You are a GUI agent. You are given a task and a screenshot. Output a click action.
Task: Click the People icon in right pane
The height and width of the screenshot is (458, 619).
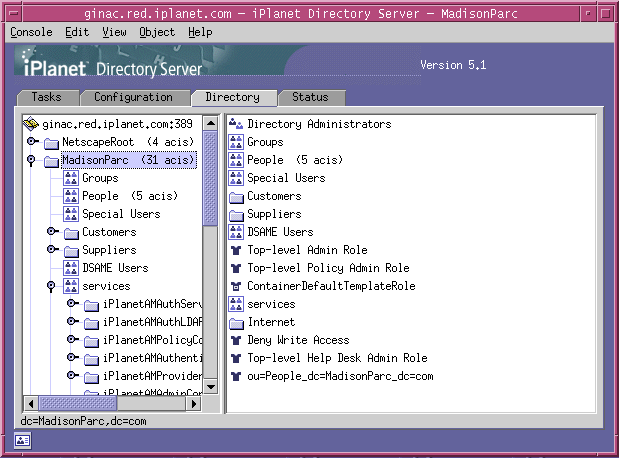point(236,160)
